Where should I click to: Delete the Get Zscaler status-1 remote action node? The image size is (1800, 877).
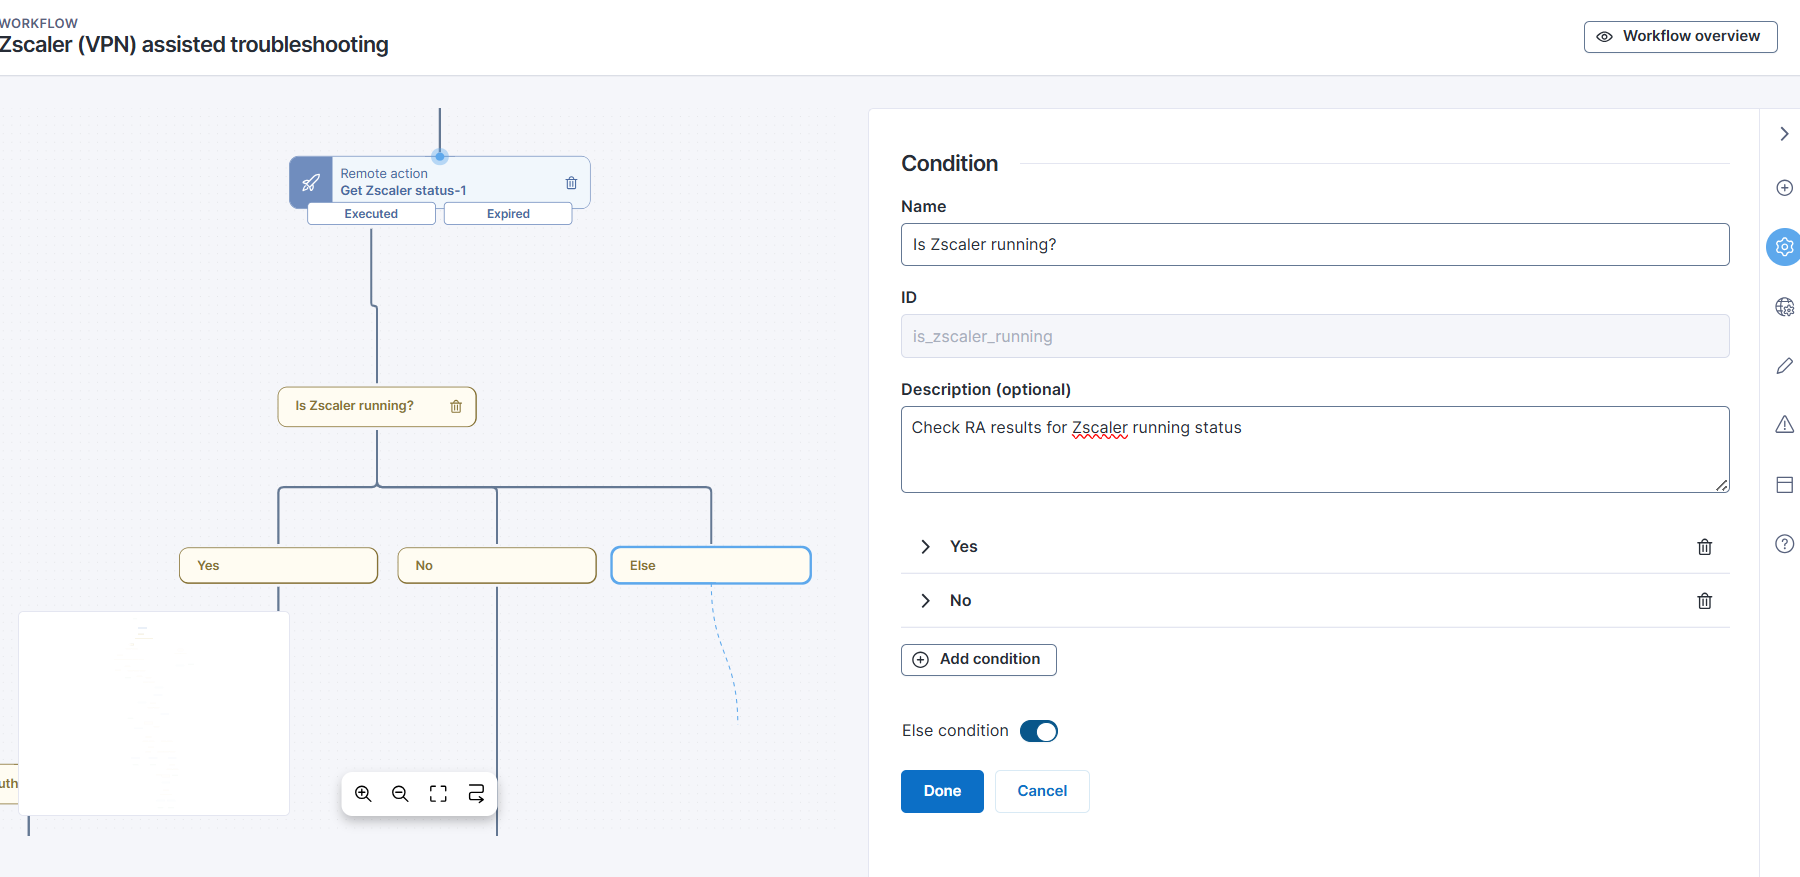click(571, 183)
